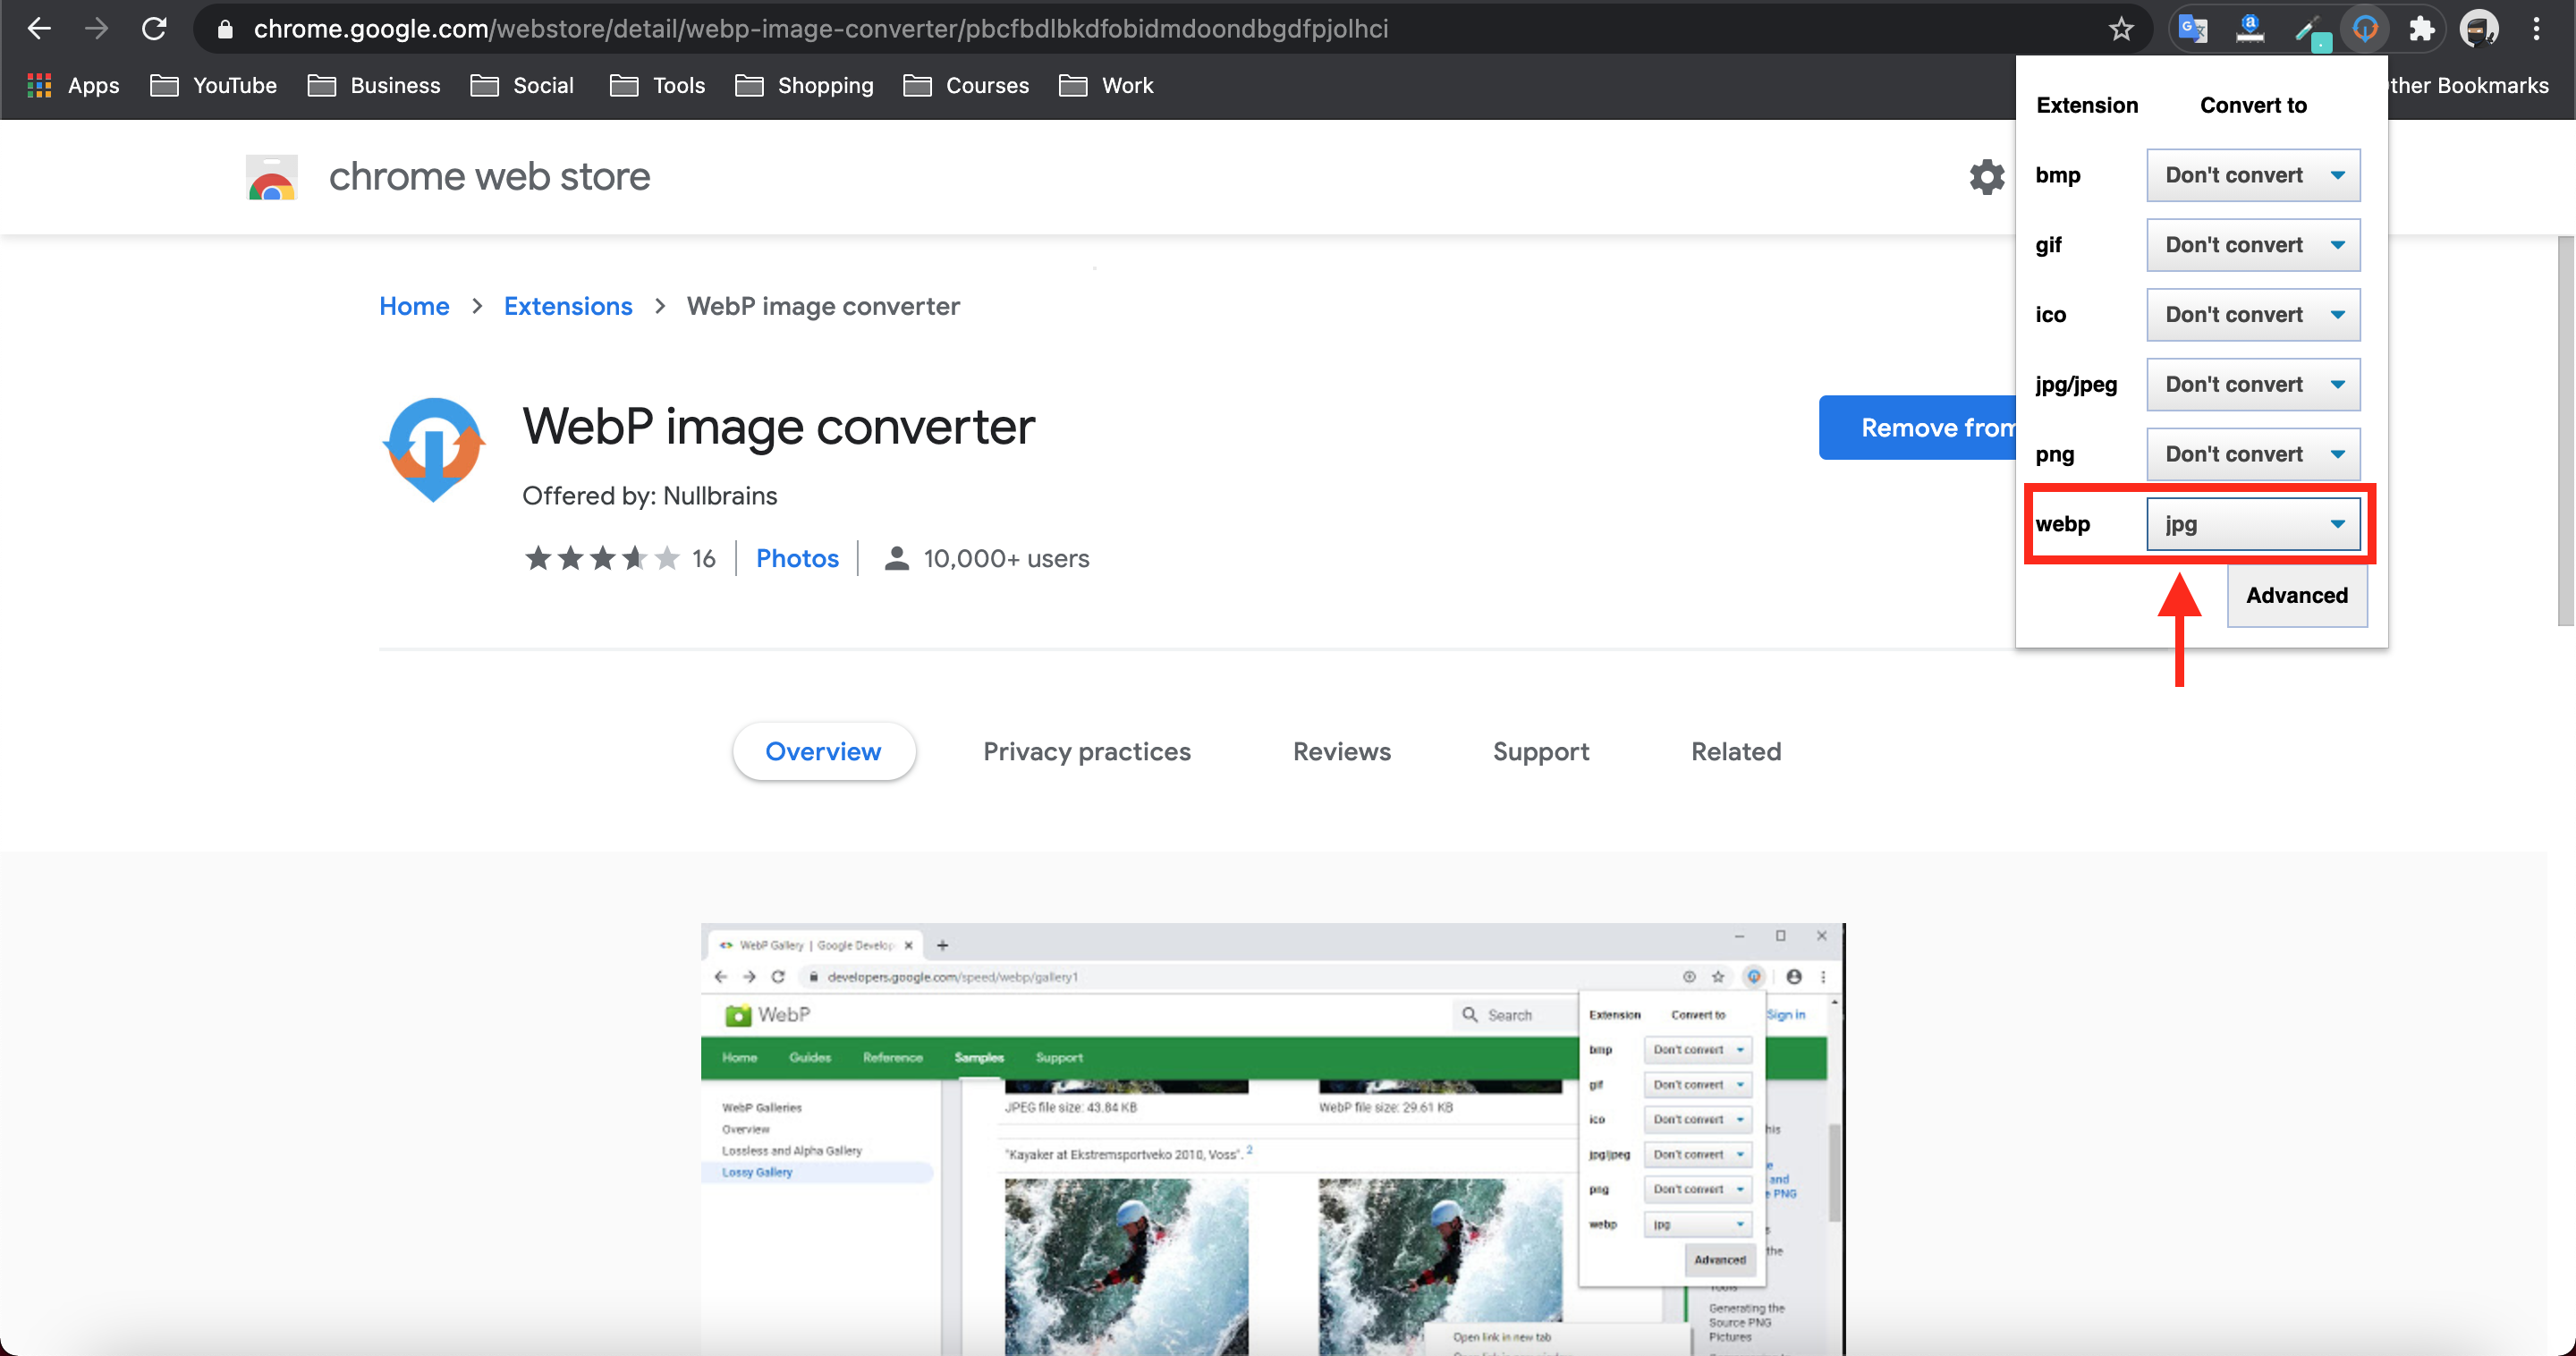The image size is (2576, 1356).
Task: Click the WebP image converter toolbar icon
Action: point(2364,29)
